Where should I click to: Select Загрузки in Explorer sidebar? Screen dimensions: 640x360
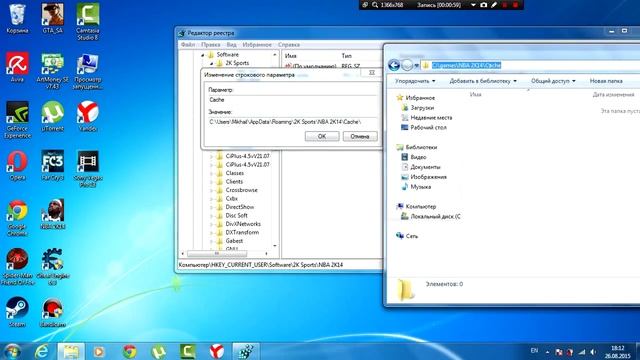pyautogui.click(x=422, y=108)
